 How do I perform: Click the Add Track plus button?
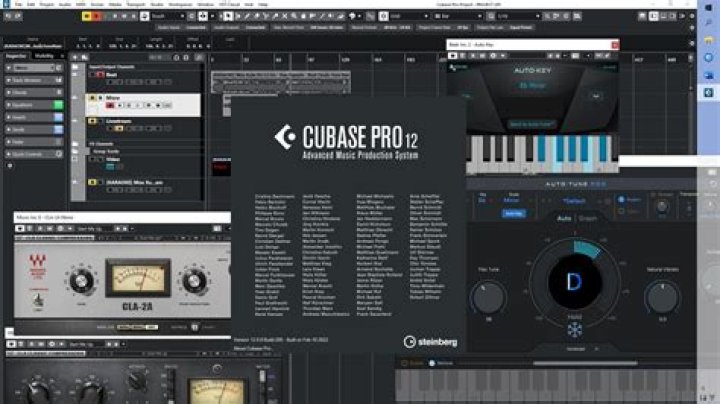(x=75, y=57)
